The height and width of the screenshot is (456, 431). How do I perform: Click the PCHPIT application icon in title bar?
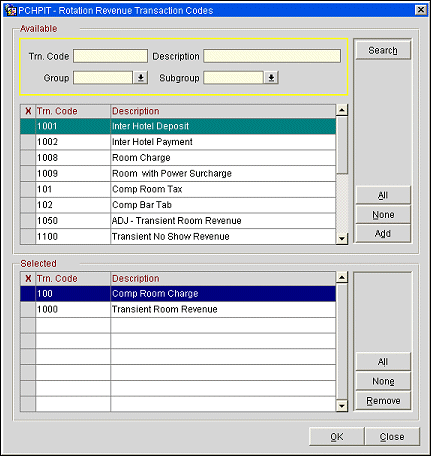[11, 10]
